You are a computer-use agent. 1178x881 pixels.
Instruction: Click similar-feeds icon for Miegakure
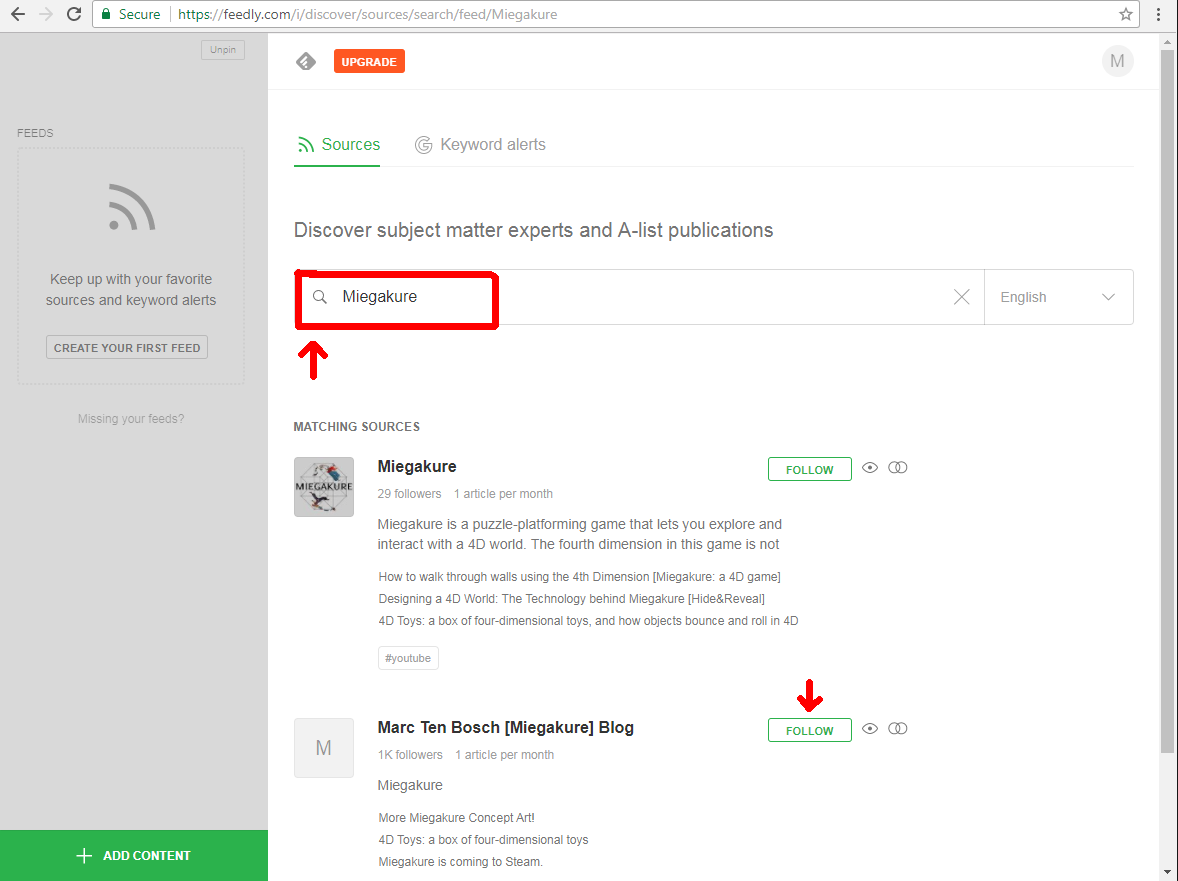pos(898,468)
